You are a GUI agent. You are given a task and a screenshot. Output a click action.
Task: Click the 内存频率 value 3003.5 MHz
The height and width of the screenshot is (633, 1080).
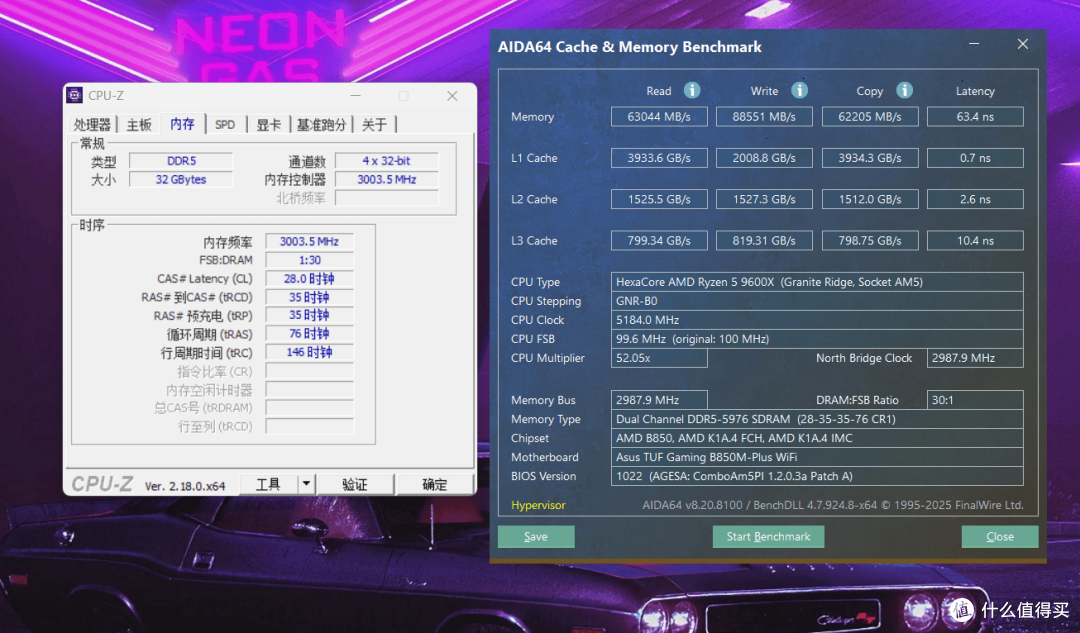309,241
